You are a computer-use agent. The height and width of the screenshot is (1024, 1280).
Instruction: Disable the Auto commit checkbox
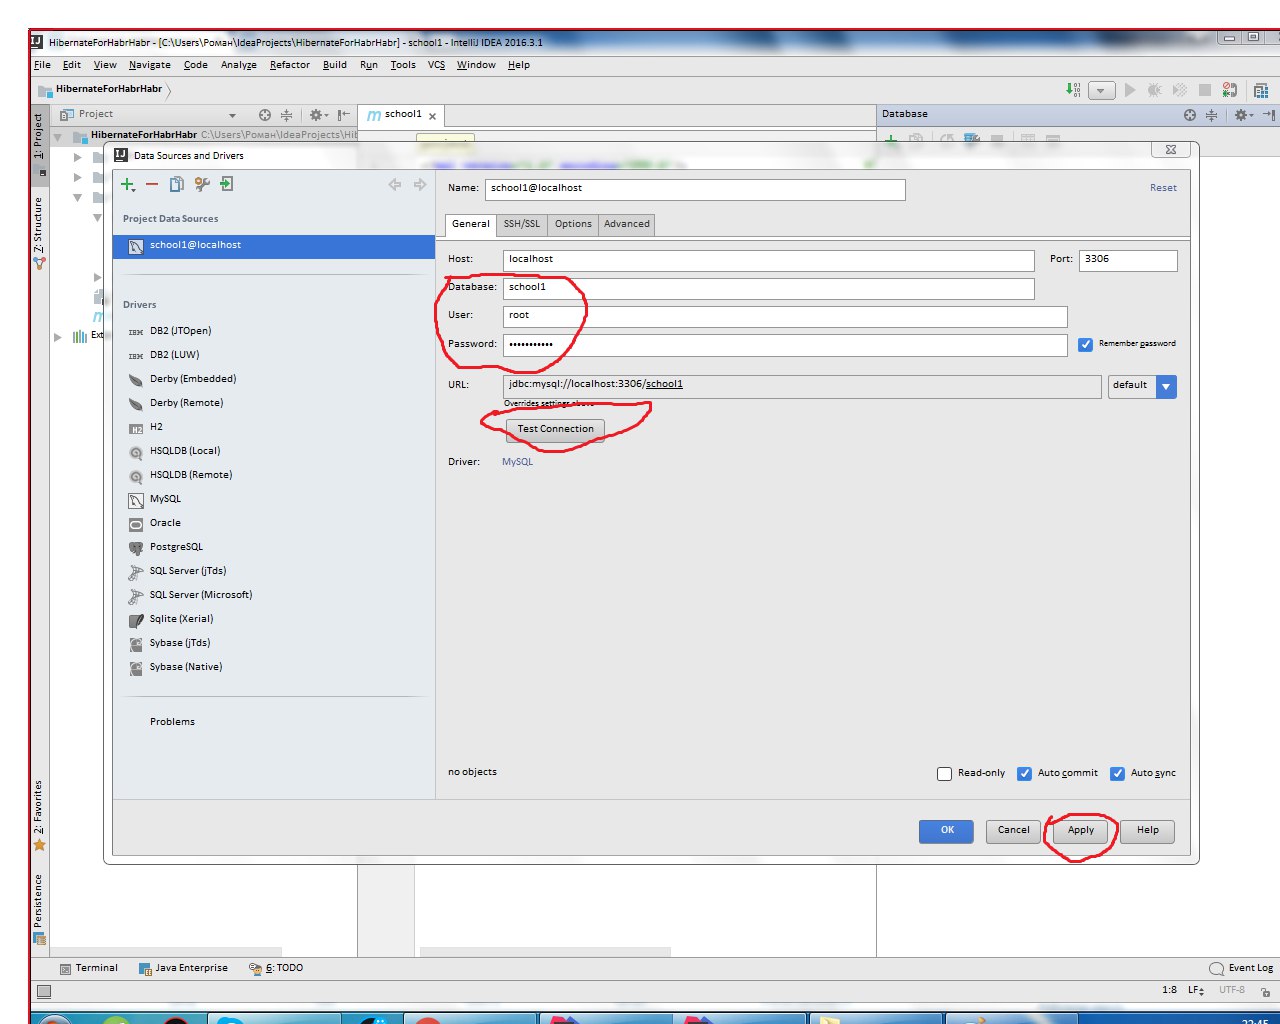[x=1025, y=773]
